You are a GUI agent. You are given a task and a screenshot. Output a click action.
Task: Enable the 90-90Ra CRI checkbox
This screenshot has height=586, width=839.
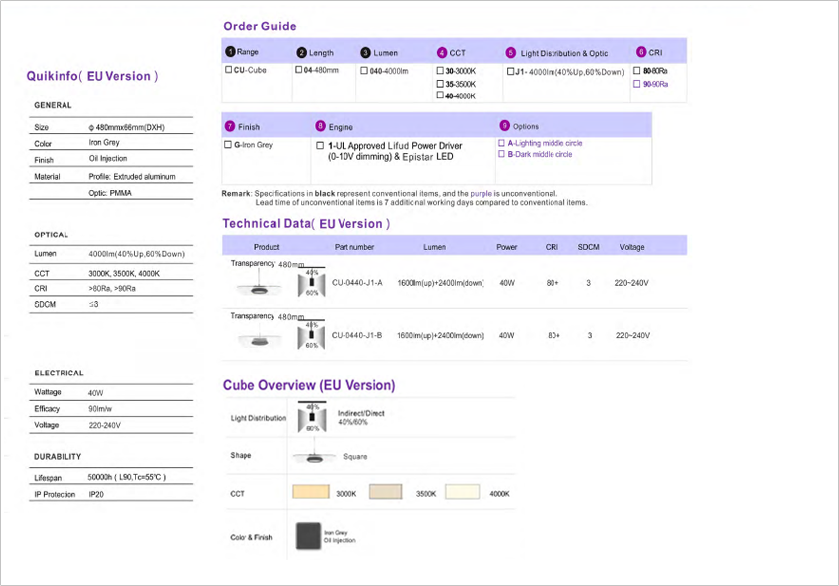coord(637,84)
